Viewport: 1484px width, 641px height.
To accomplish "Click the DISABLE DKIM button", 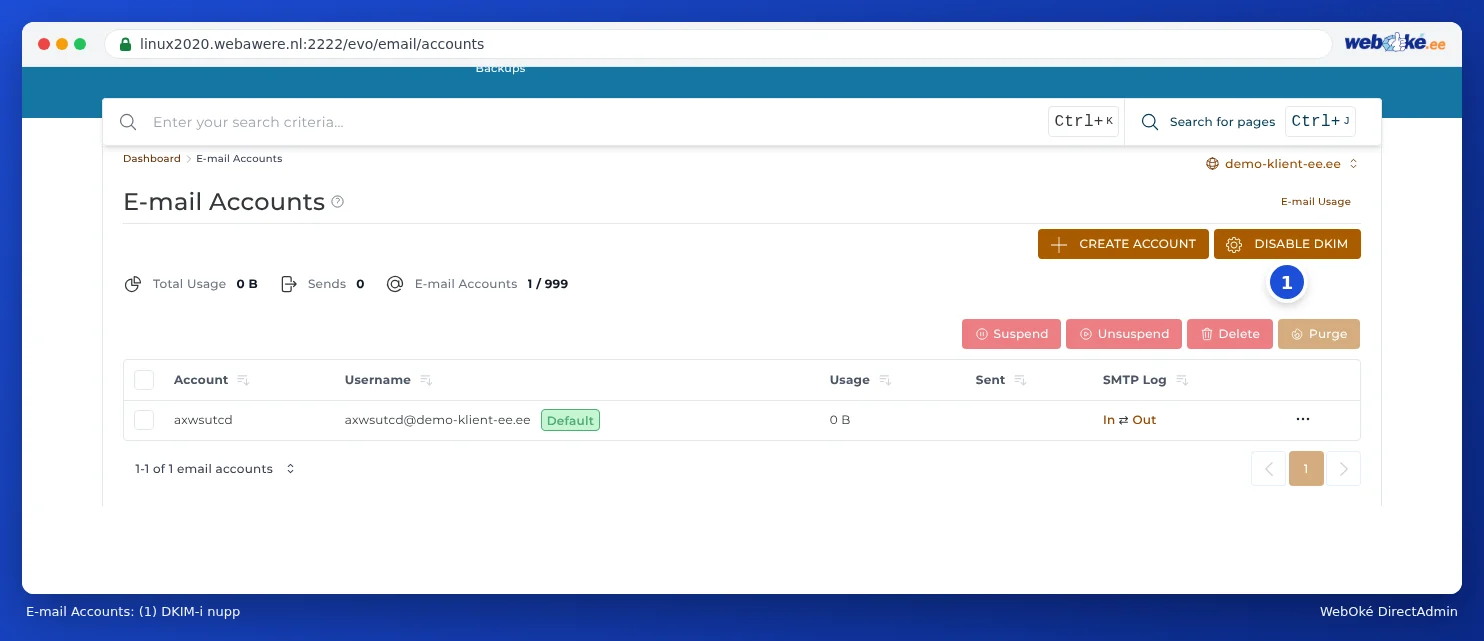I will 1287,244.
